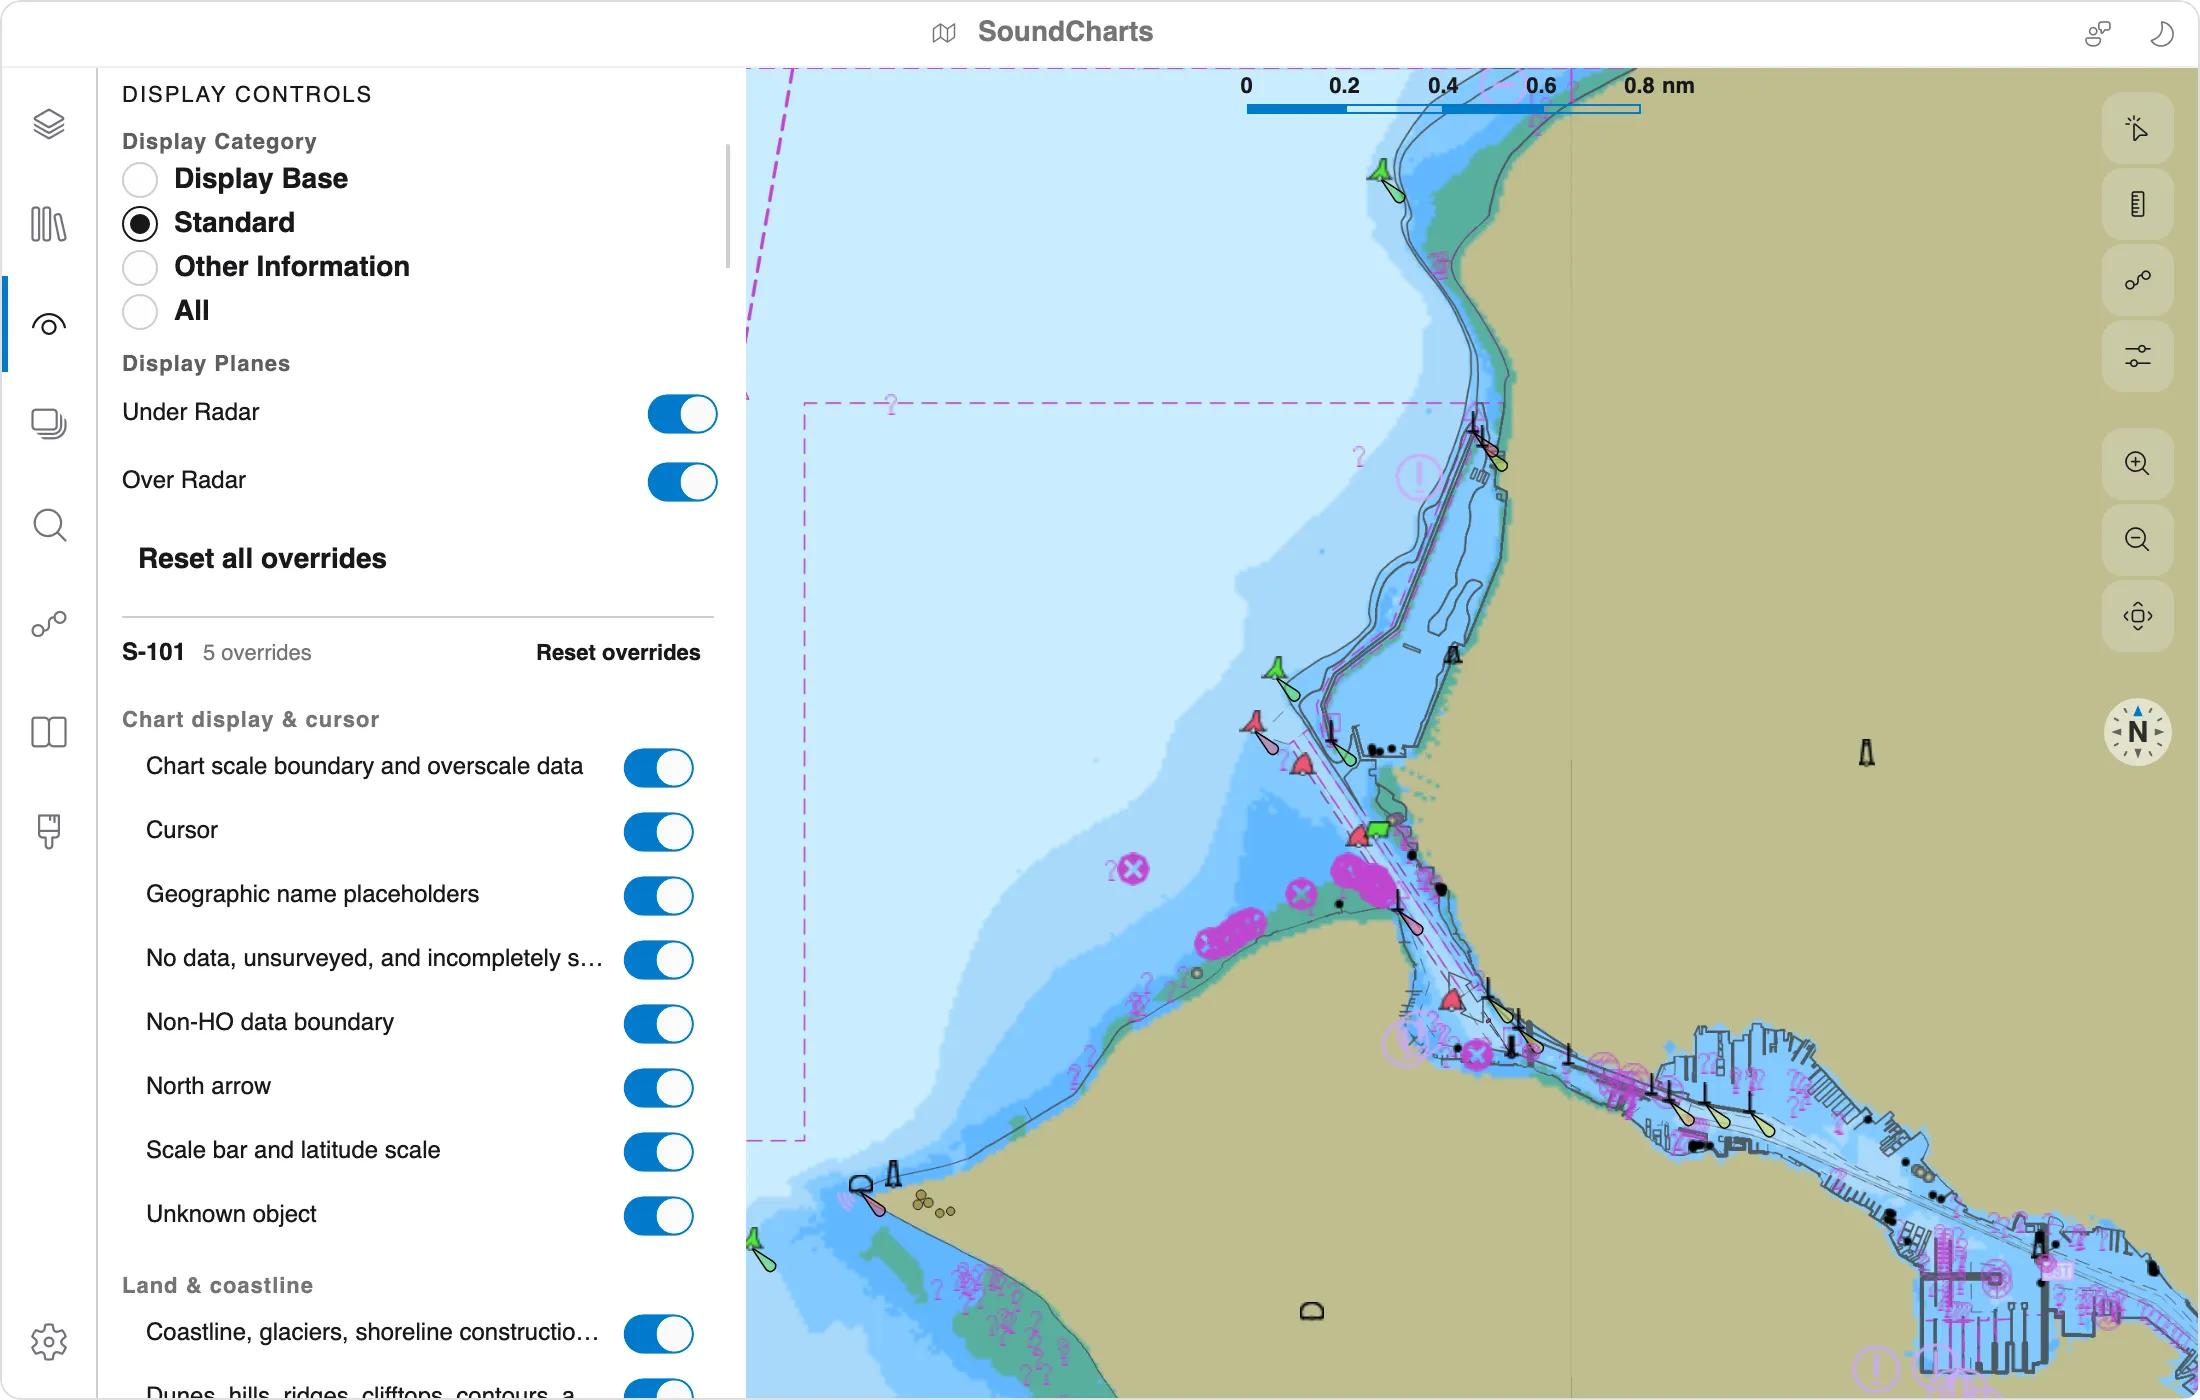Image resolution: width=2200 pixels, height=1400 pixels.
Task: Open the split view sidebar icon
Action: click(48, 732)
